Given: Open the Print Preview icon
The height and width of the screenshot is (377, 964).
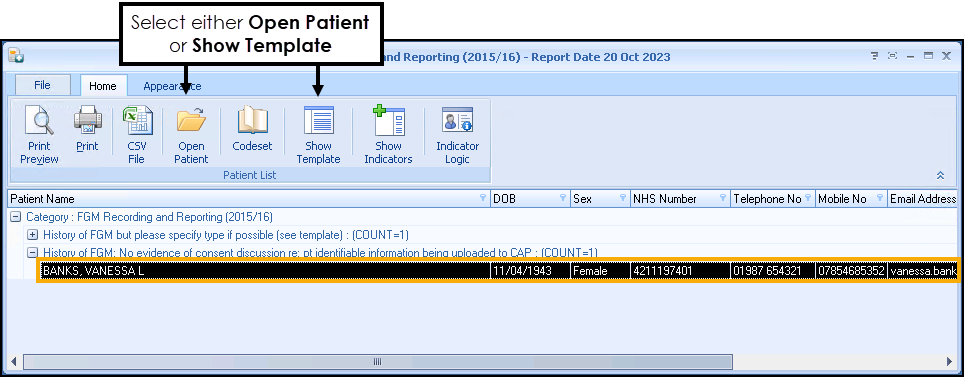Looking at the screenshot, I should (x=39, y=121).
